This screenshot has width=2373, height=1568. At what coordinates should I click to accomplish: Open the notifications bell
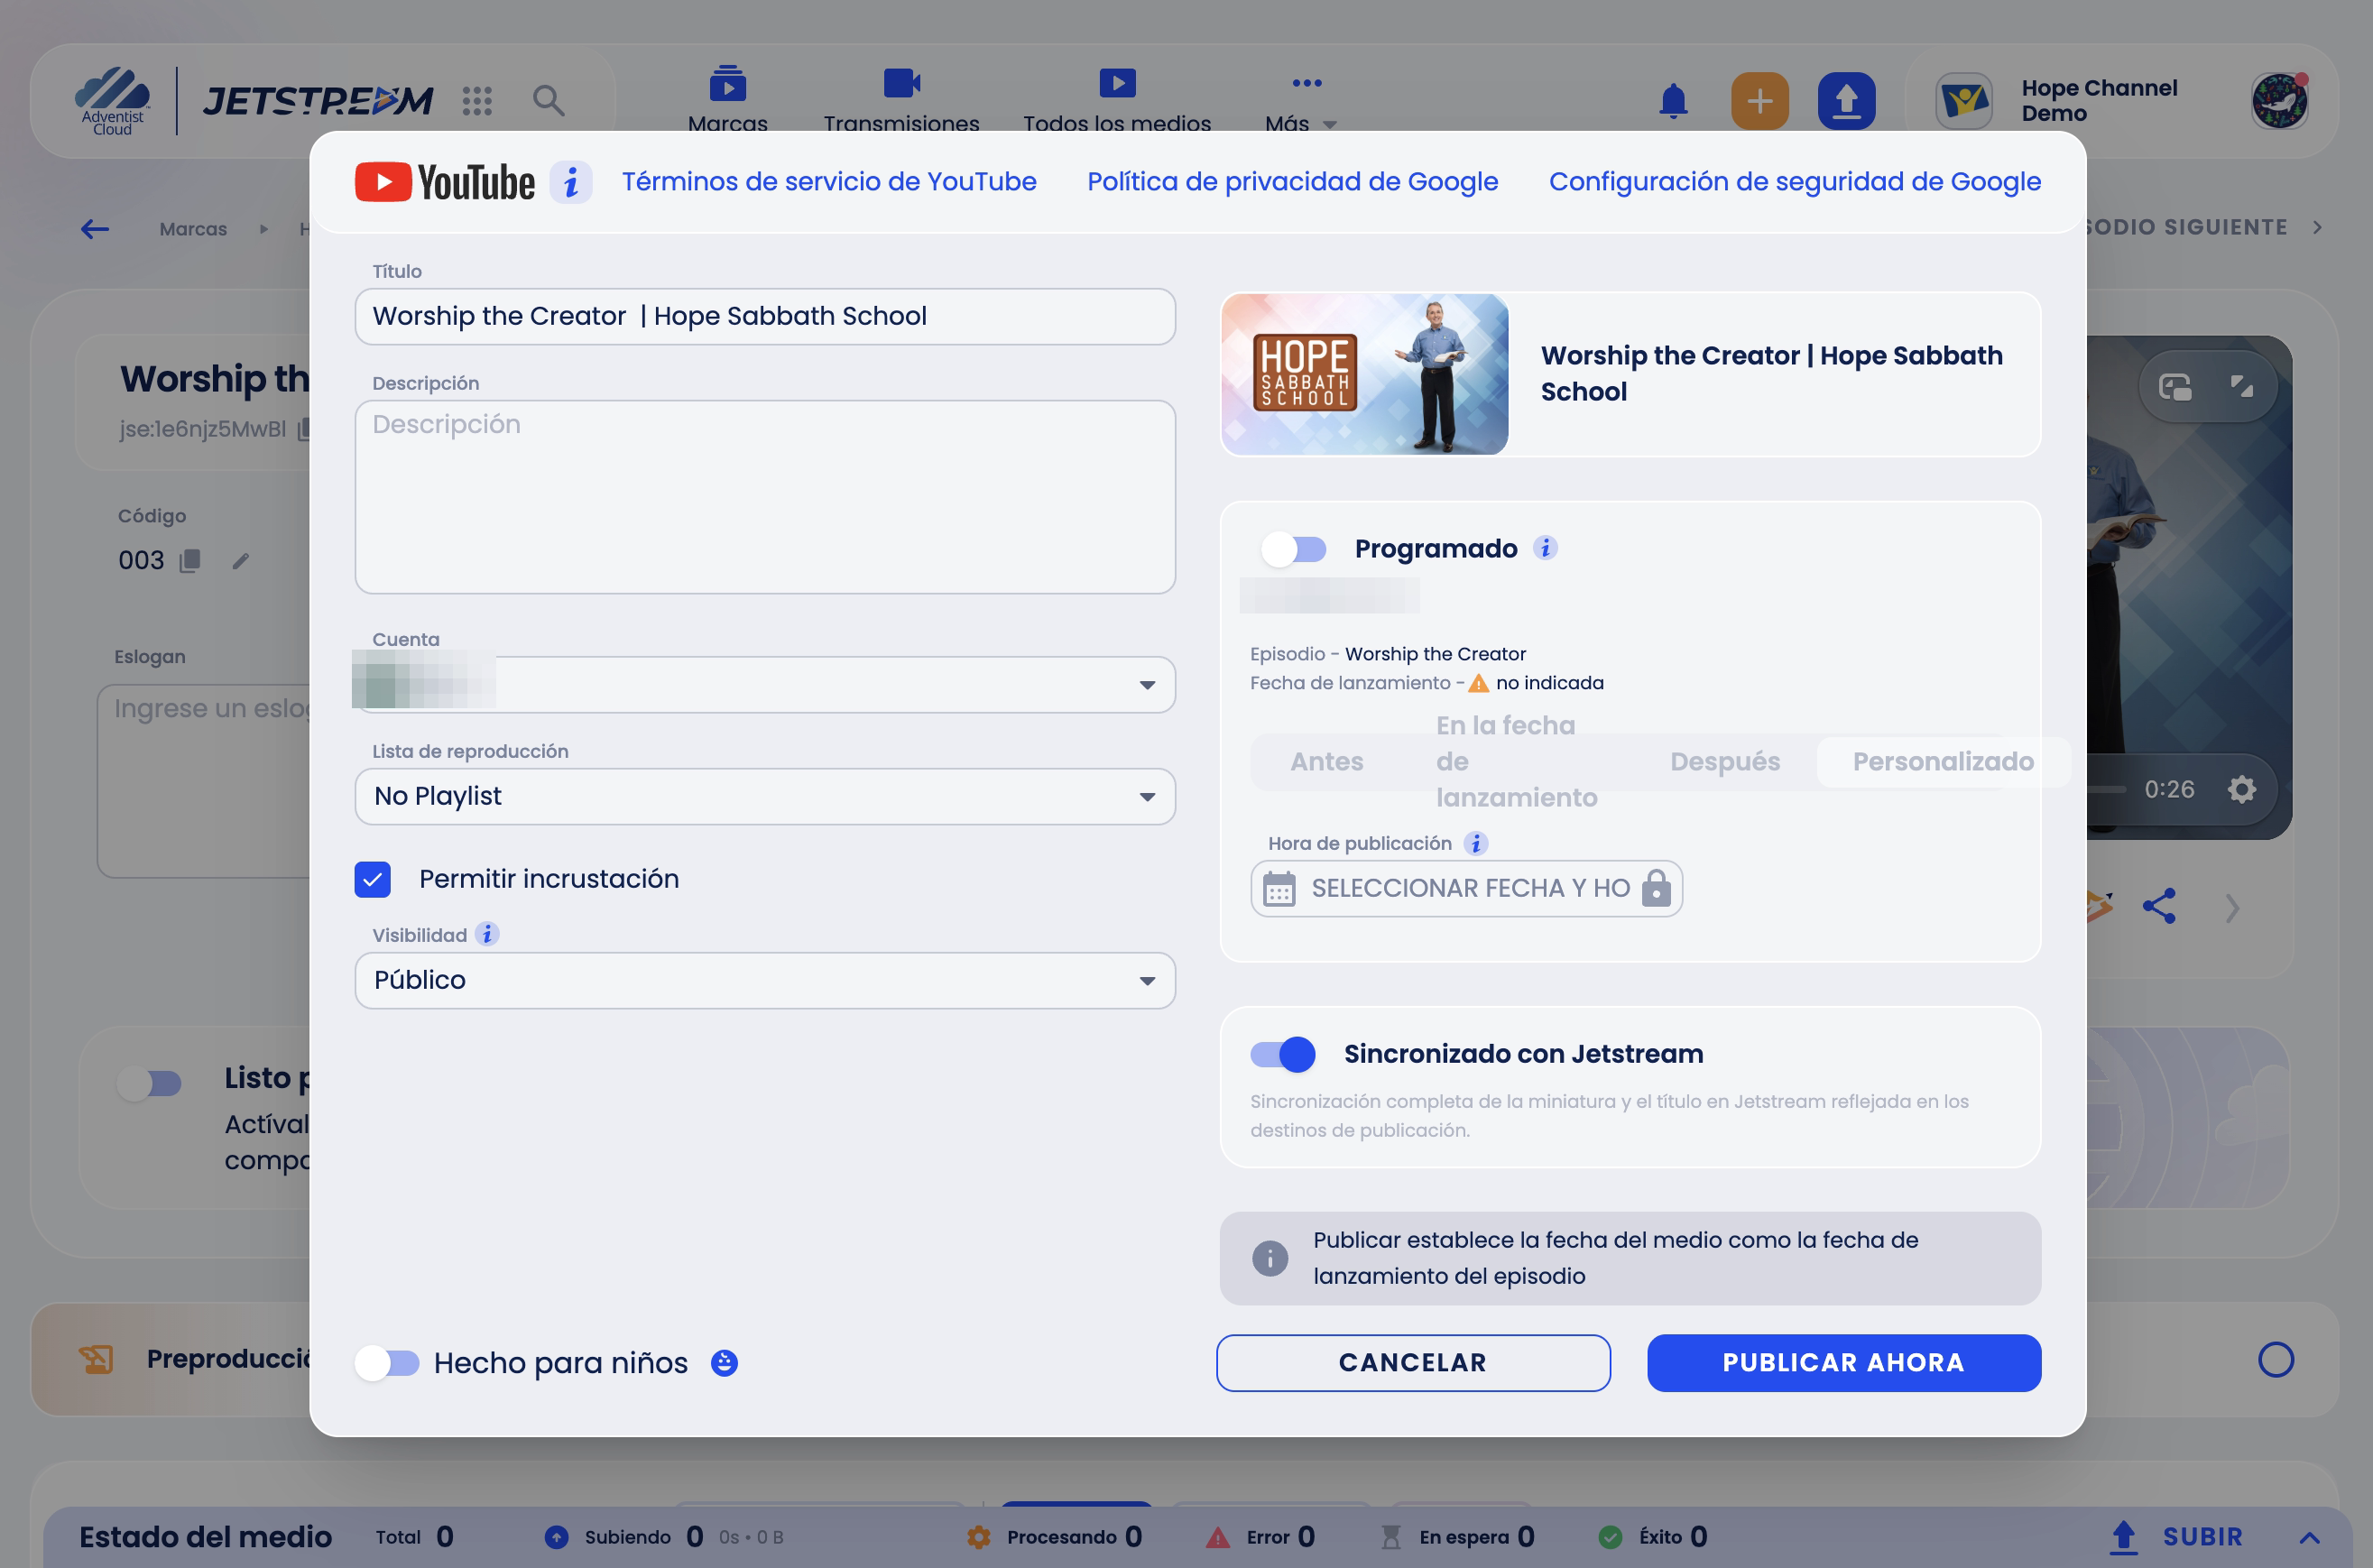coord(1673,101)
